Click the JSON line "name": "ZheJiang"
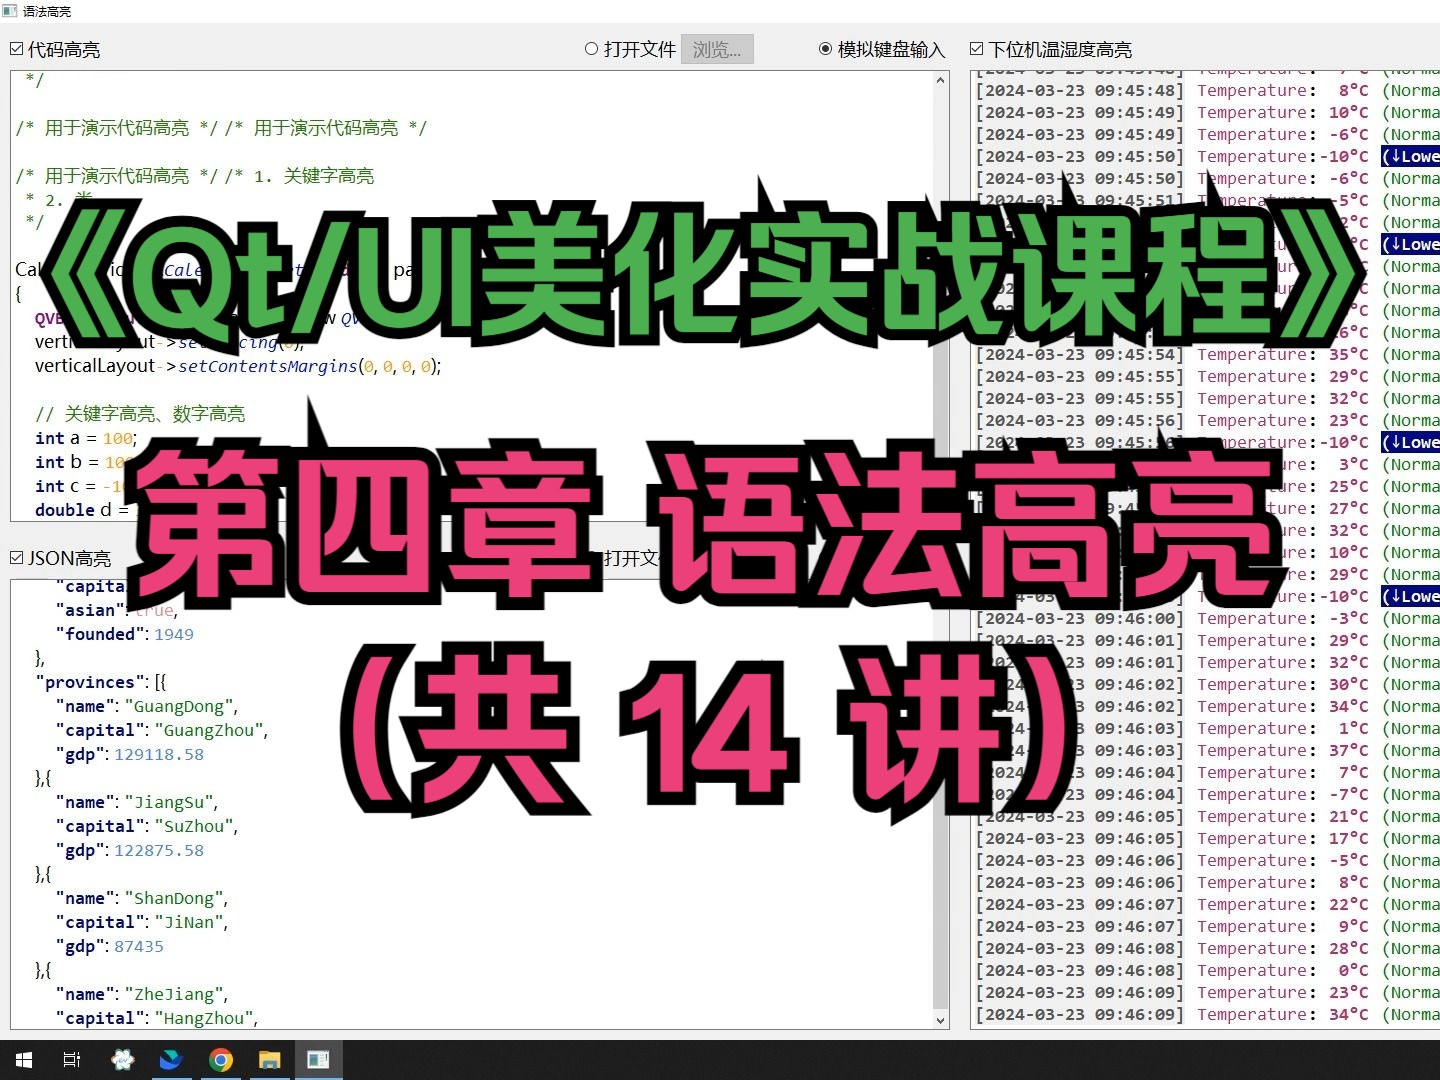1440x1080 pixels. (142, 994)
